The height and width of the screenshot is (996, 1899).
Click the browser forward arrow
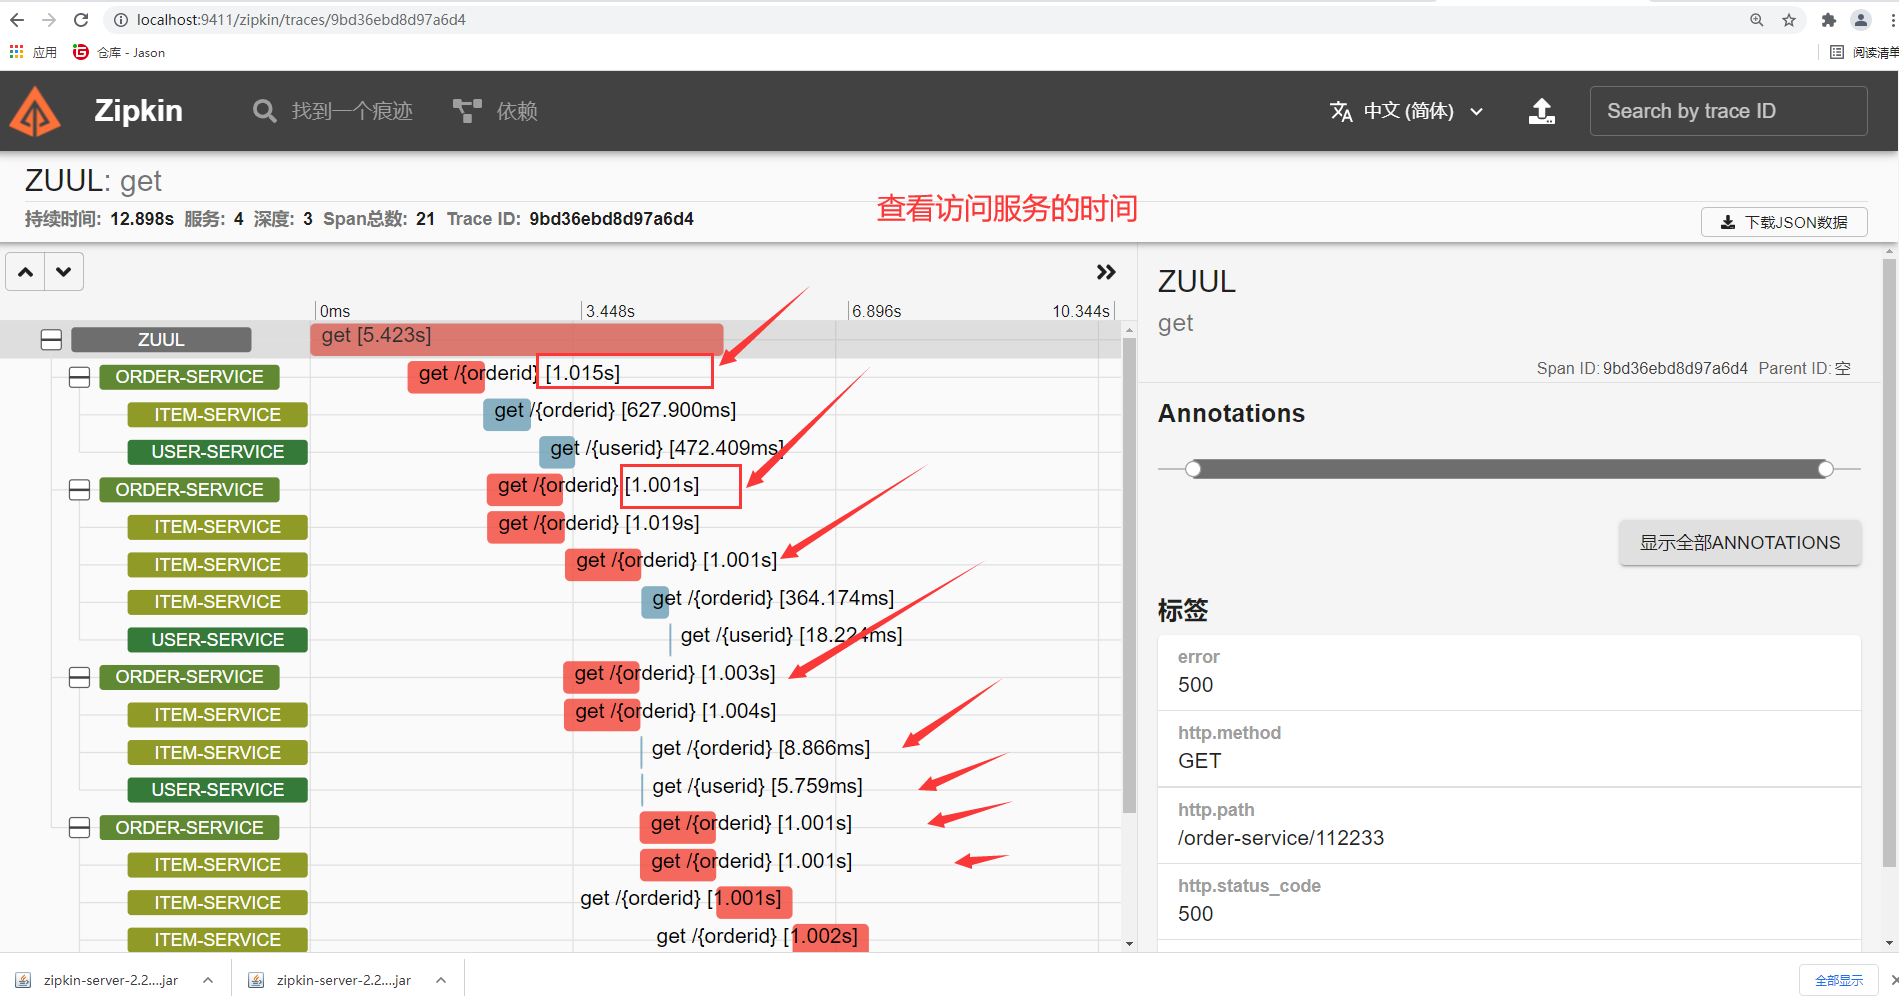pyautogui.click(x=49, y=20)
